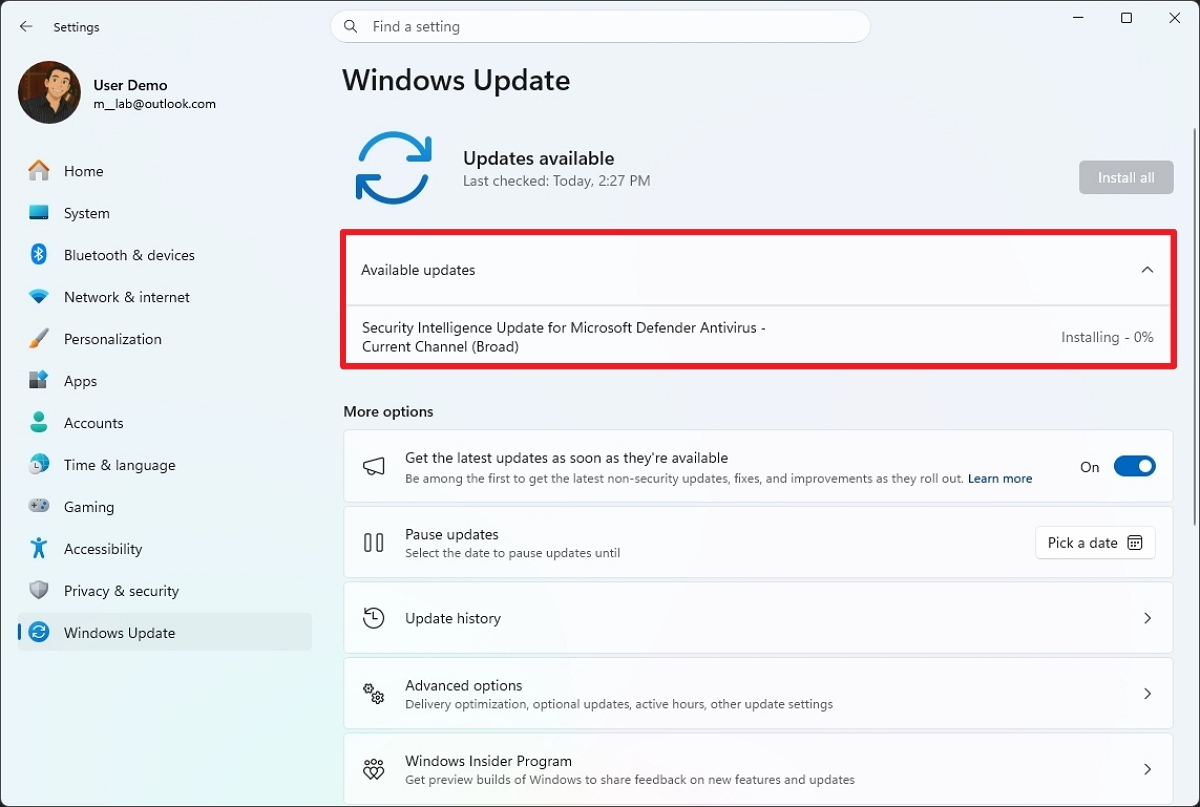Collapse the Available updates section

pos(1147,270)
